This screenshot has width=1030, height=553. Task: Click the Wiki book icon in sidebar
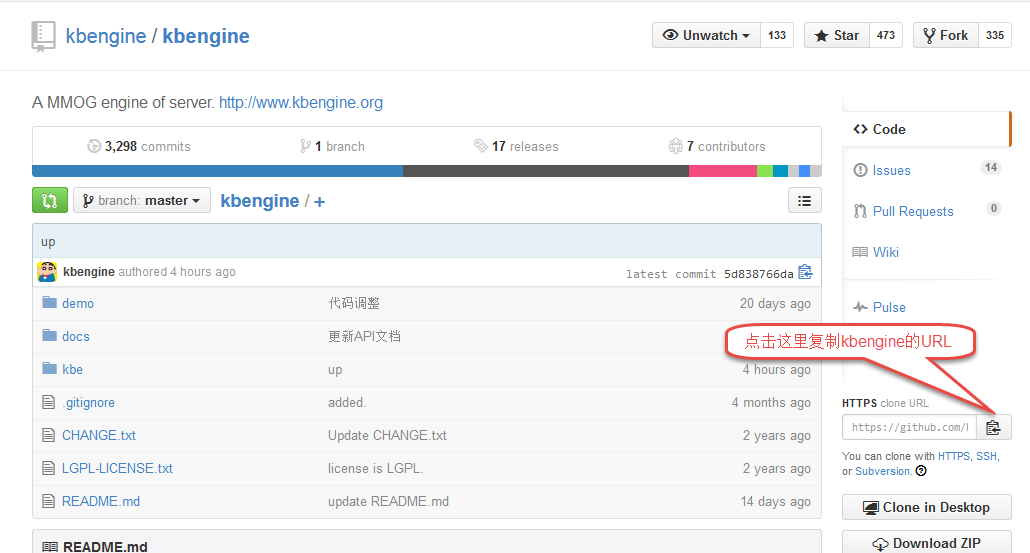(x=860, y=252)
